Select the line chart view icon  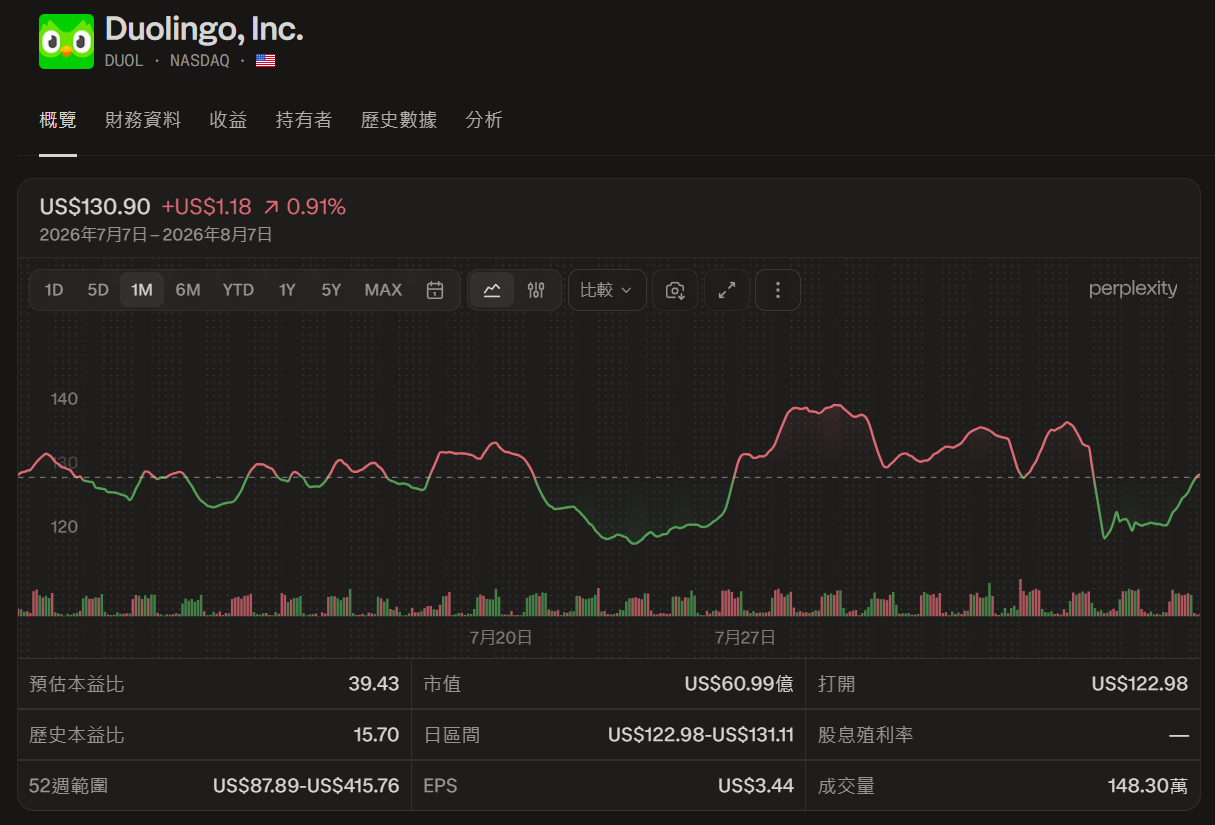[492, 290]
